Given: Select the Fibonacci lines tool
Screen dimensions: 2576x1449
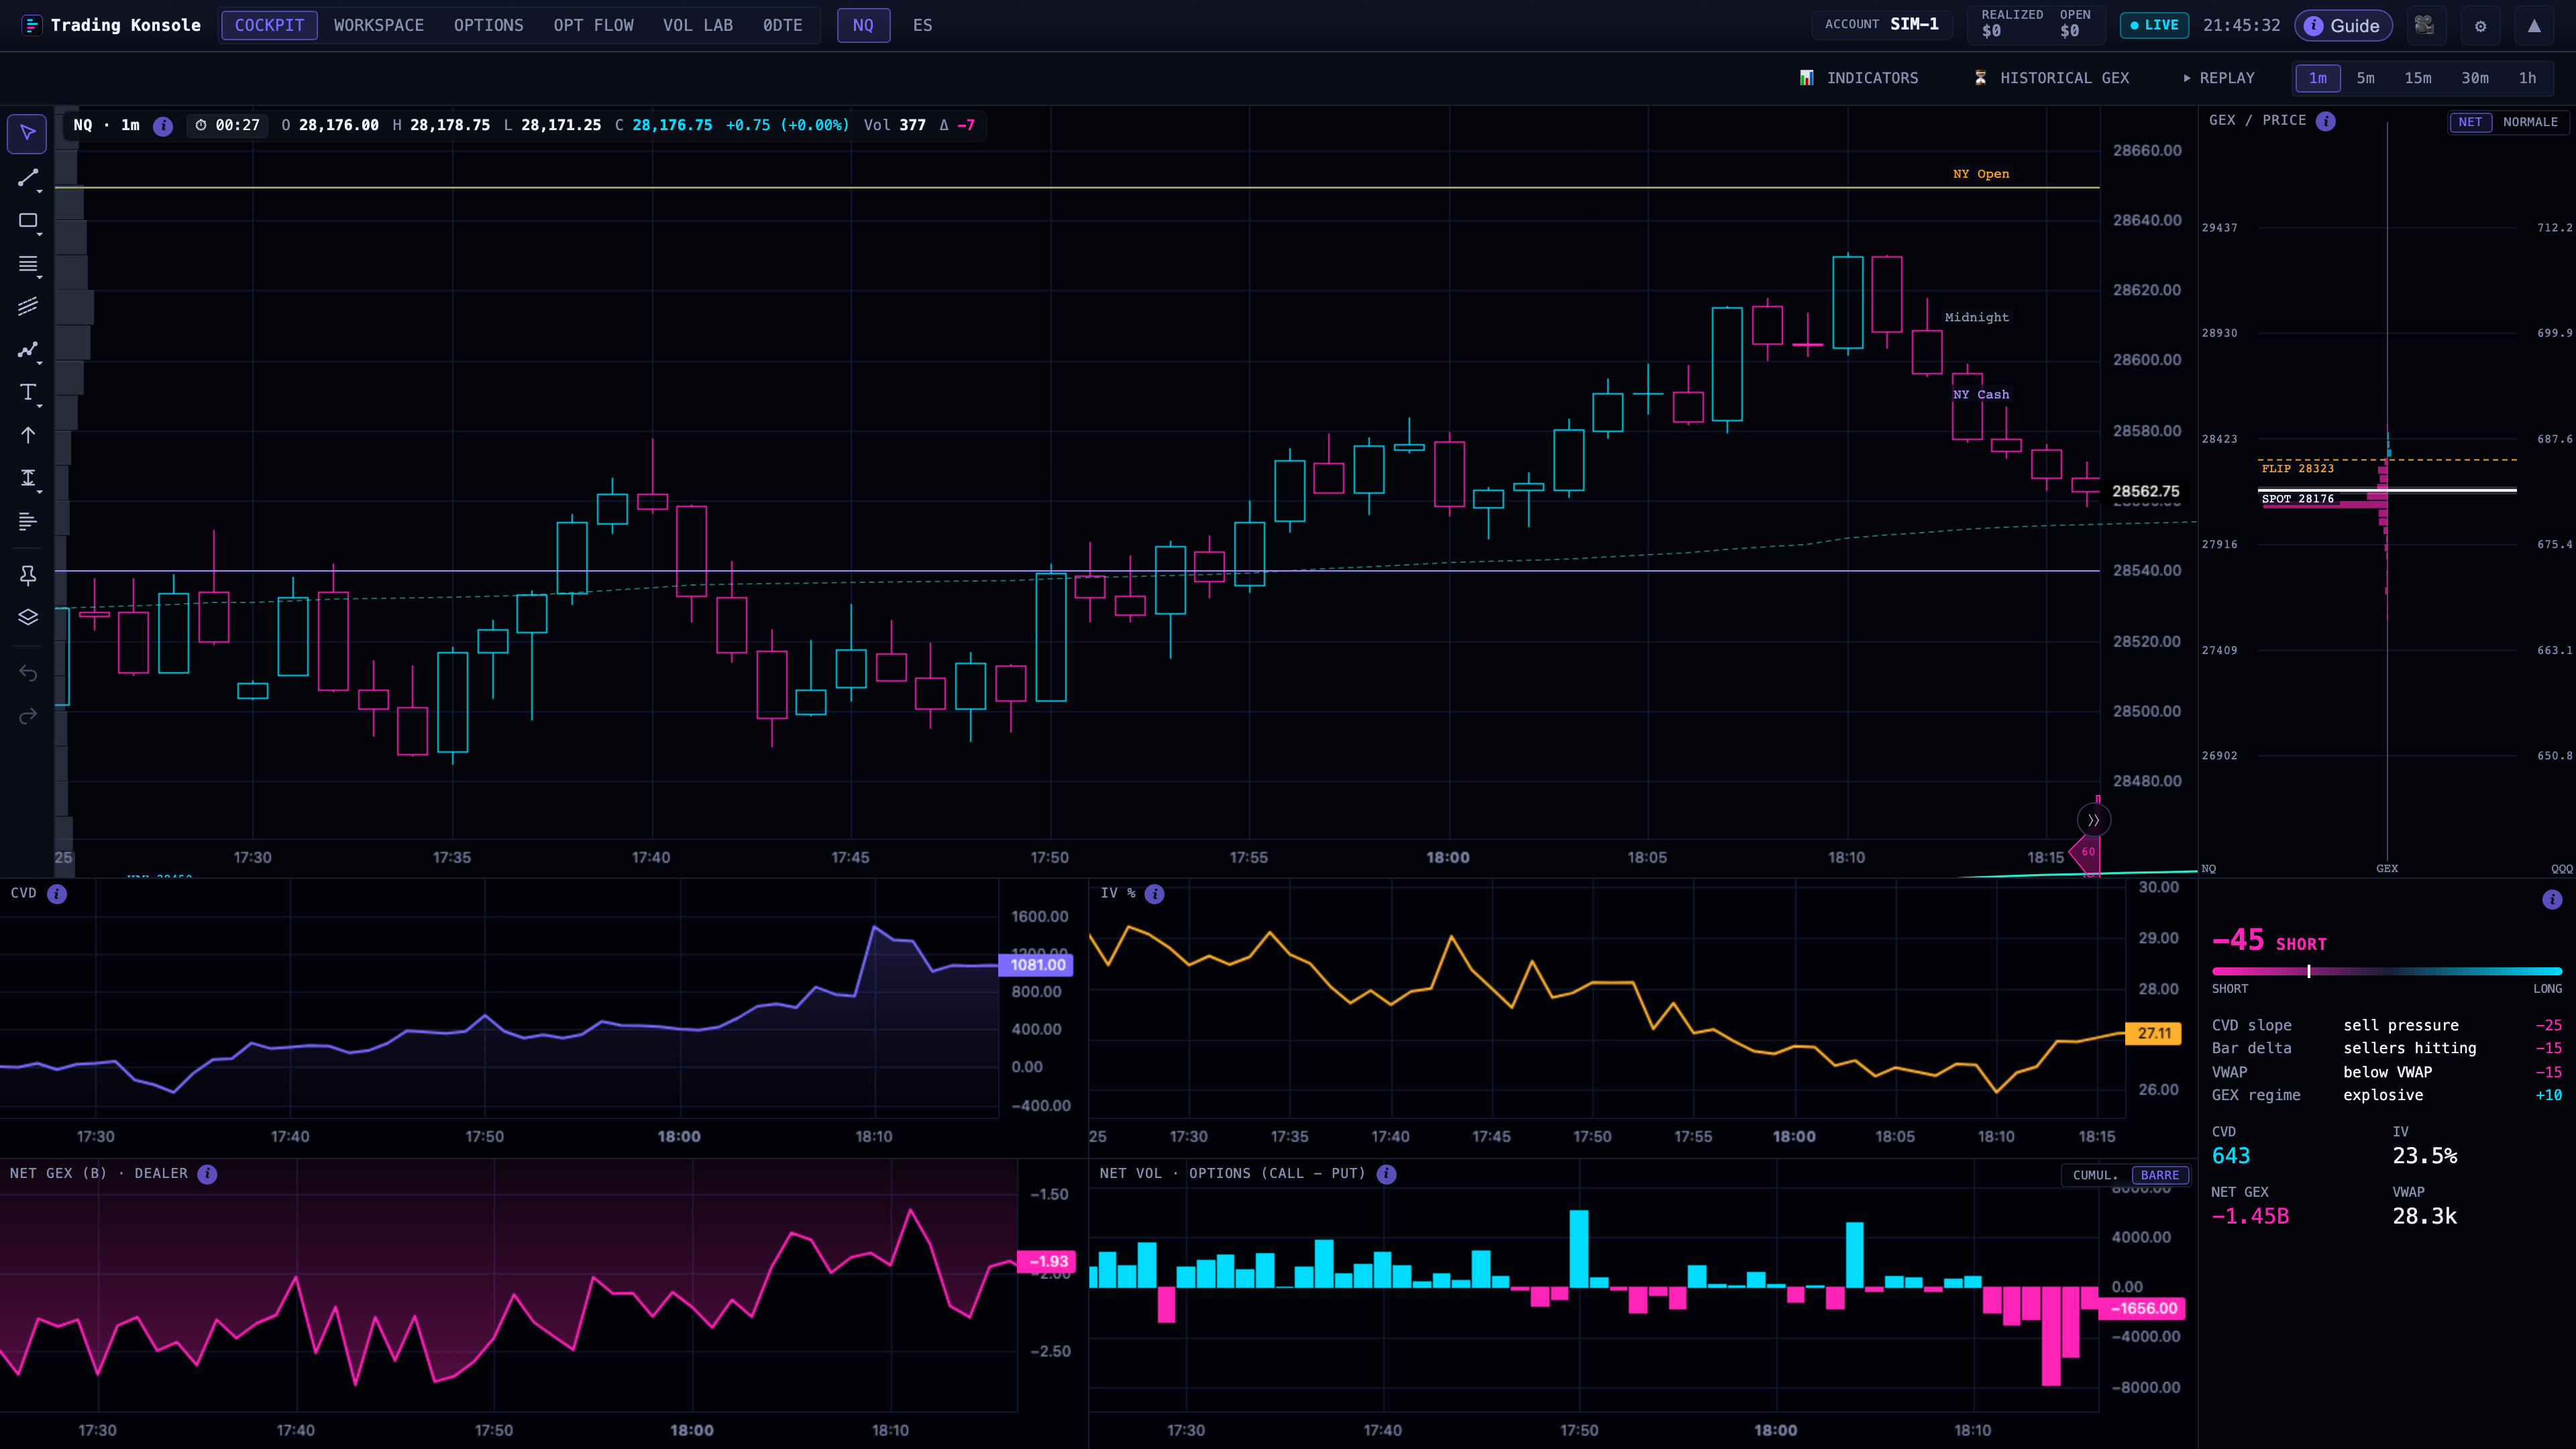Looking at the screenshot, I should click(x=27, y=264).
